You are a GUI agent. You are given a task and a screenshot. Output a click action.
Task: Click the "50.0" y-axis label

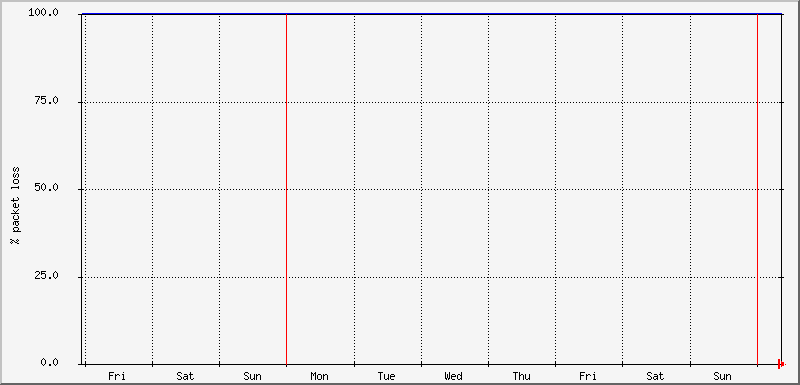(47, 188)
